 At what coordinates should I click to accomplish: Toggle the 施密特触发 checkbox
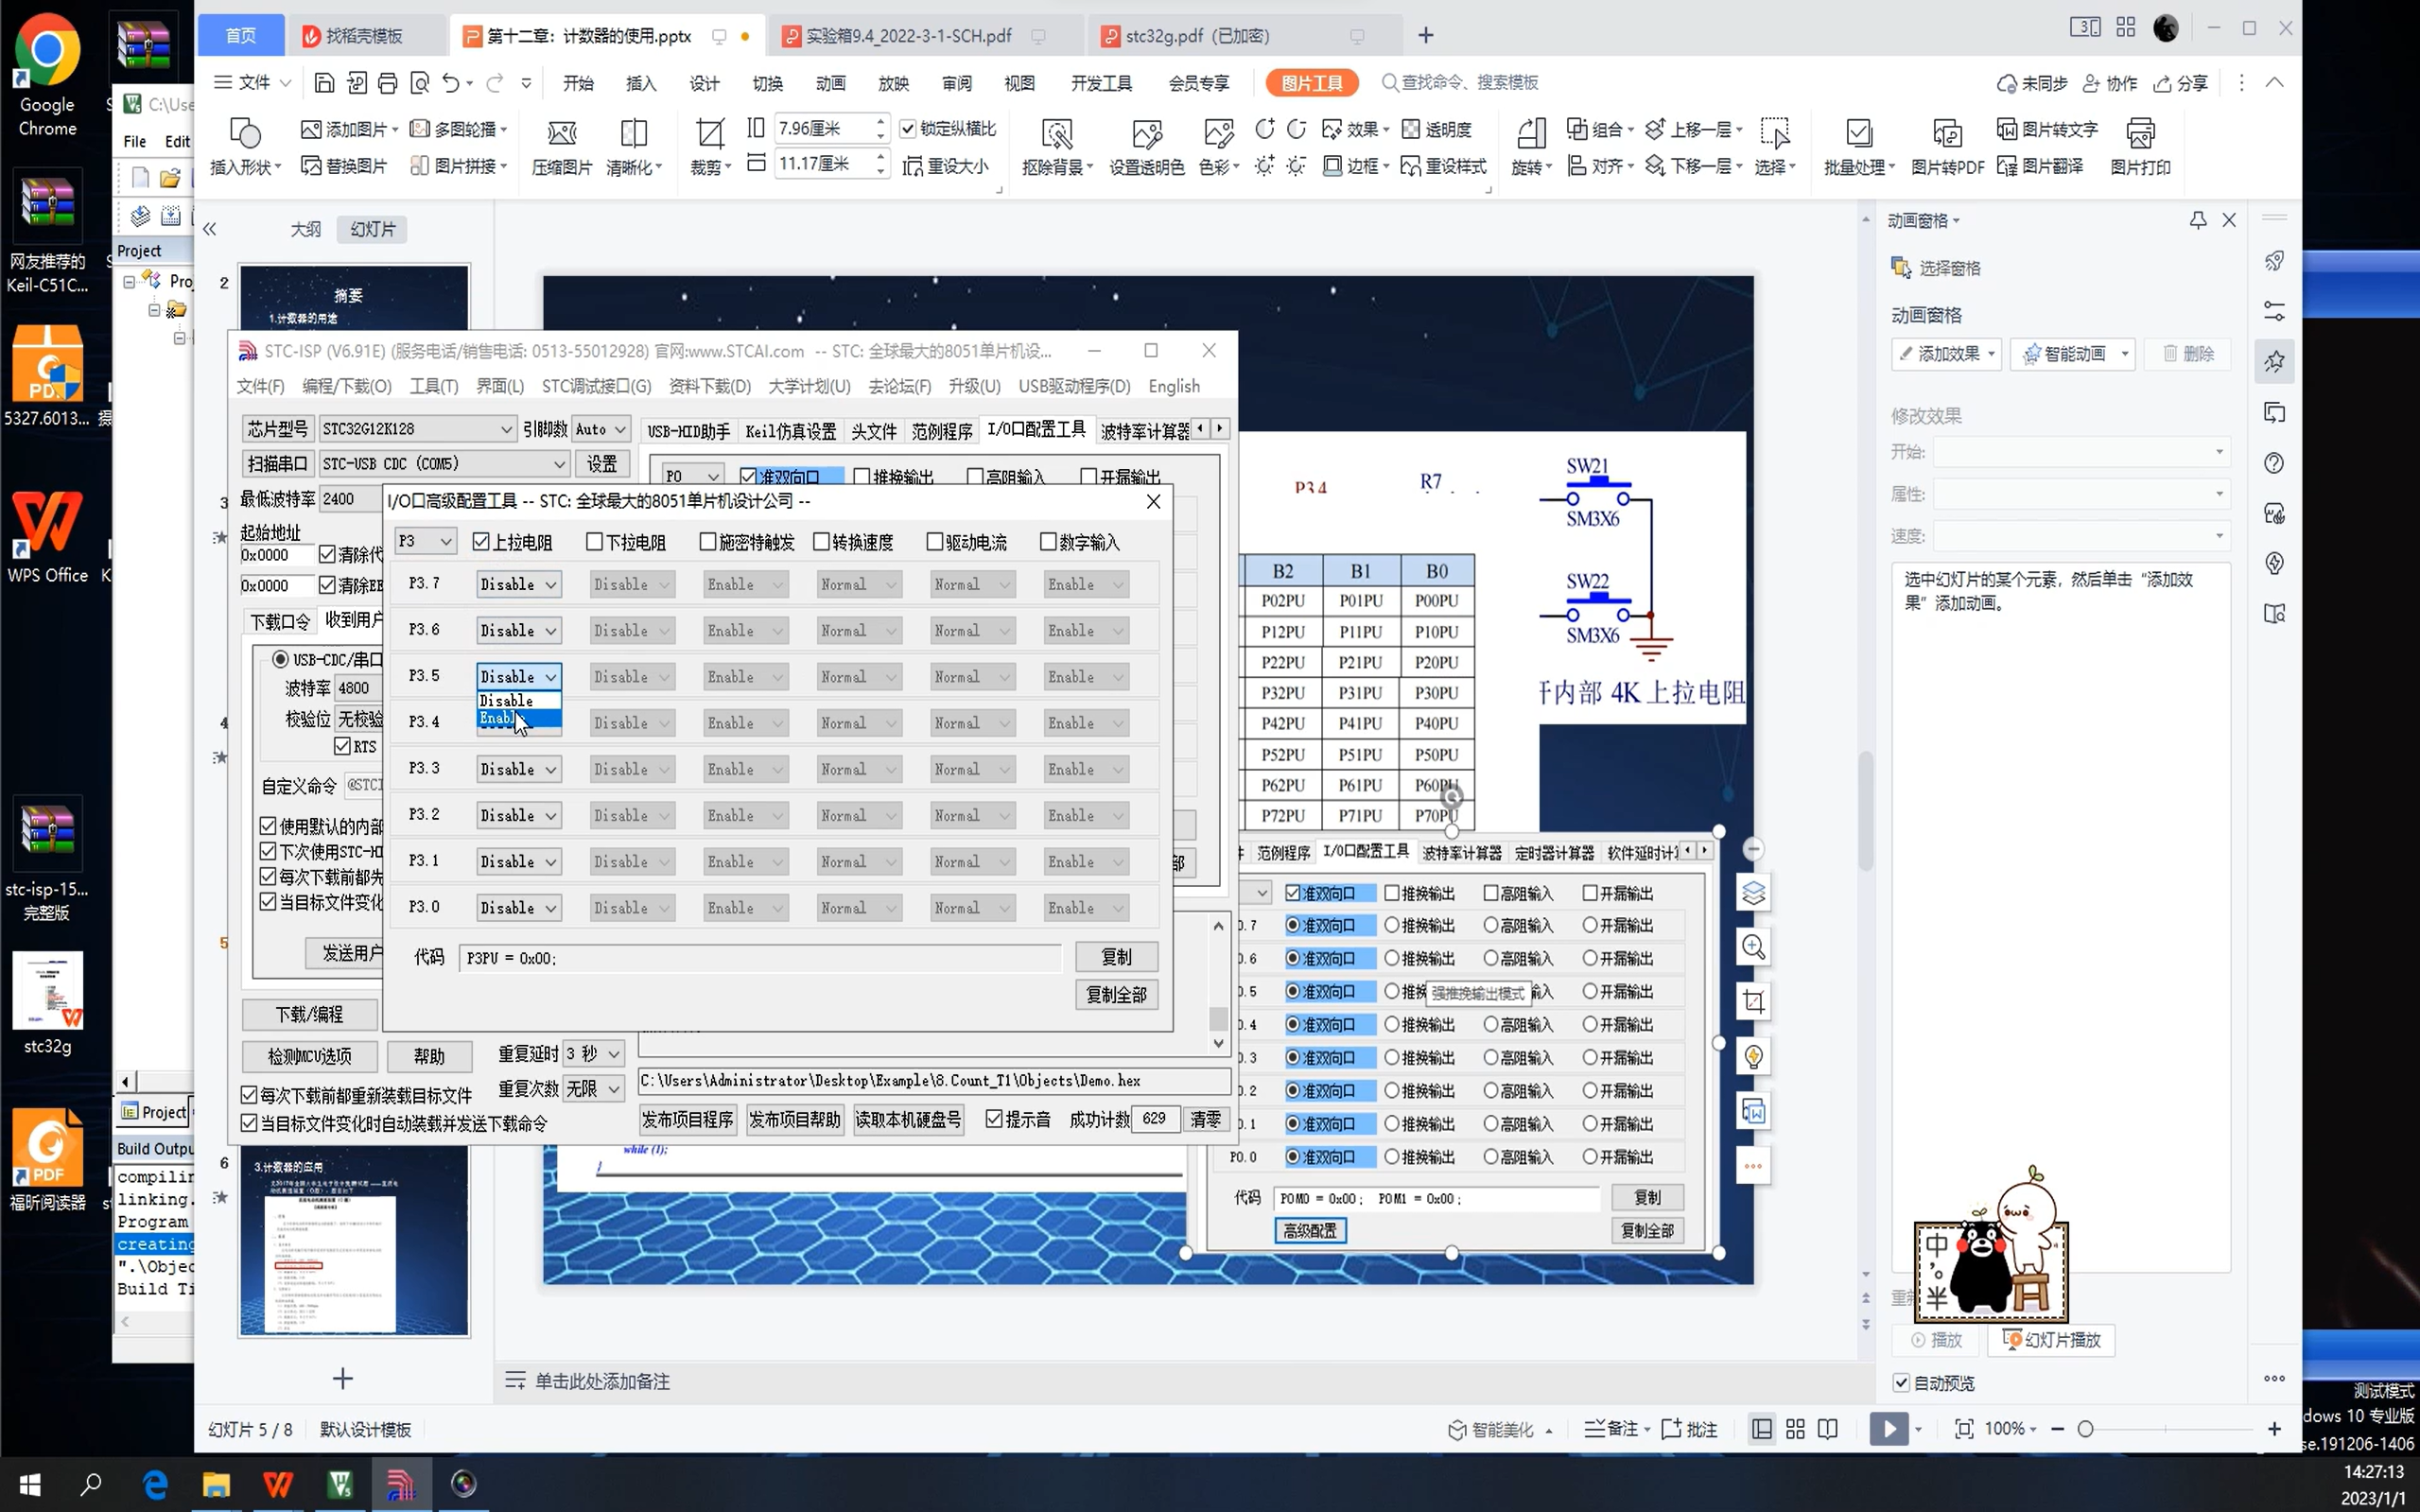click(708, 542)
